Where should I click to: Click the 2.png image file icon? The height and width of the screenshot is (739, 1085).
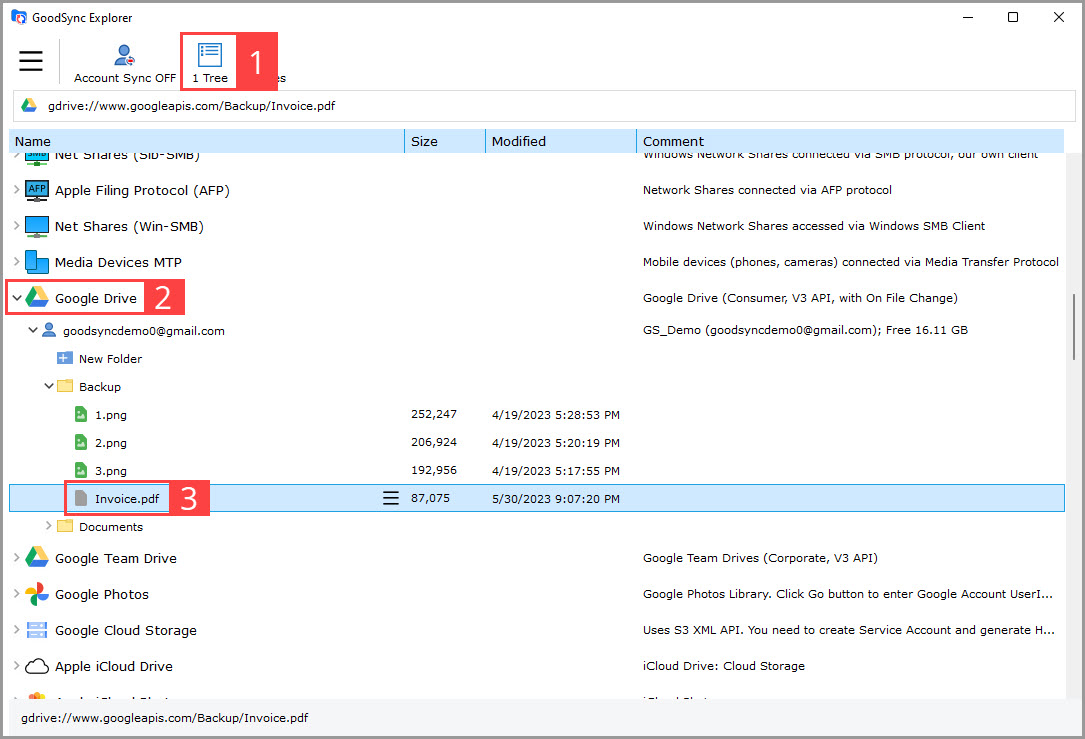81,442
